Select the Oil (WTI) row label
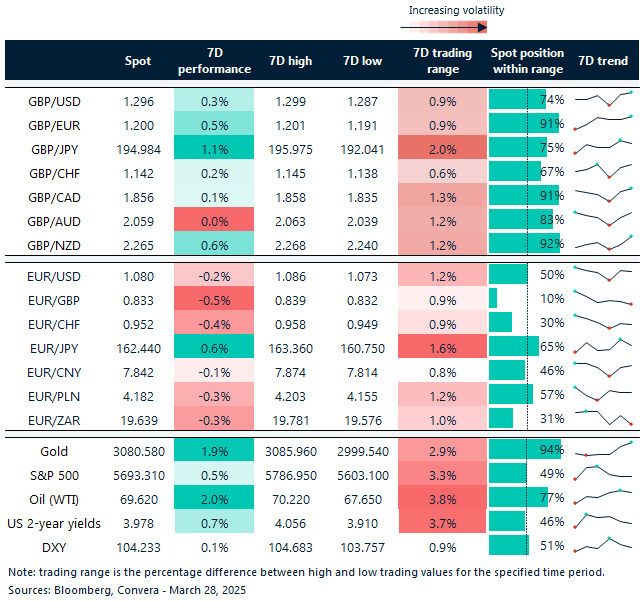The width and height of the screenshot is (643, 601). [x=54, y=500]
